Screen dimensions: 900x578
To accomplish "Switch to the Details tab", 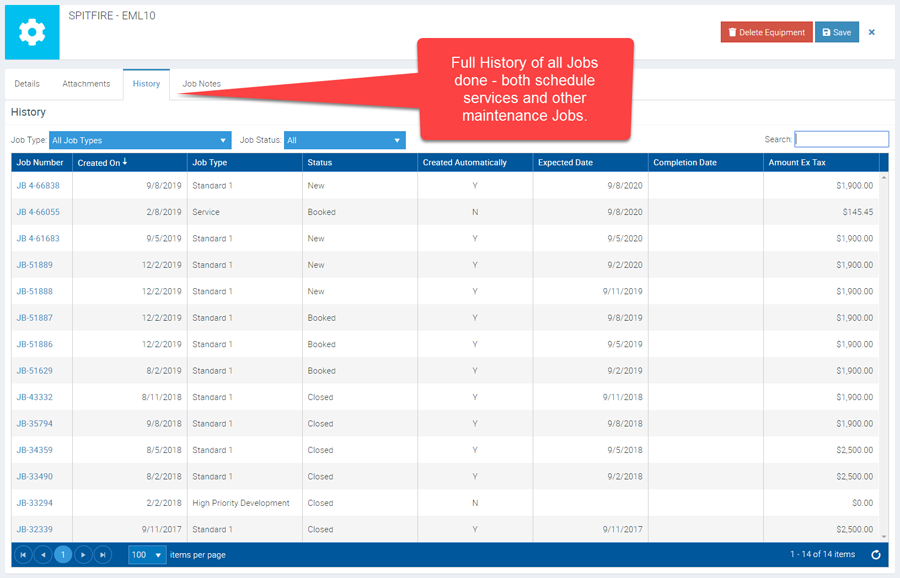I will 27,84.
